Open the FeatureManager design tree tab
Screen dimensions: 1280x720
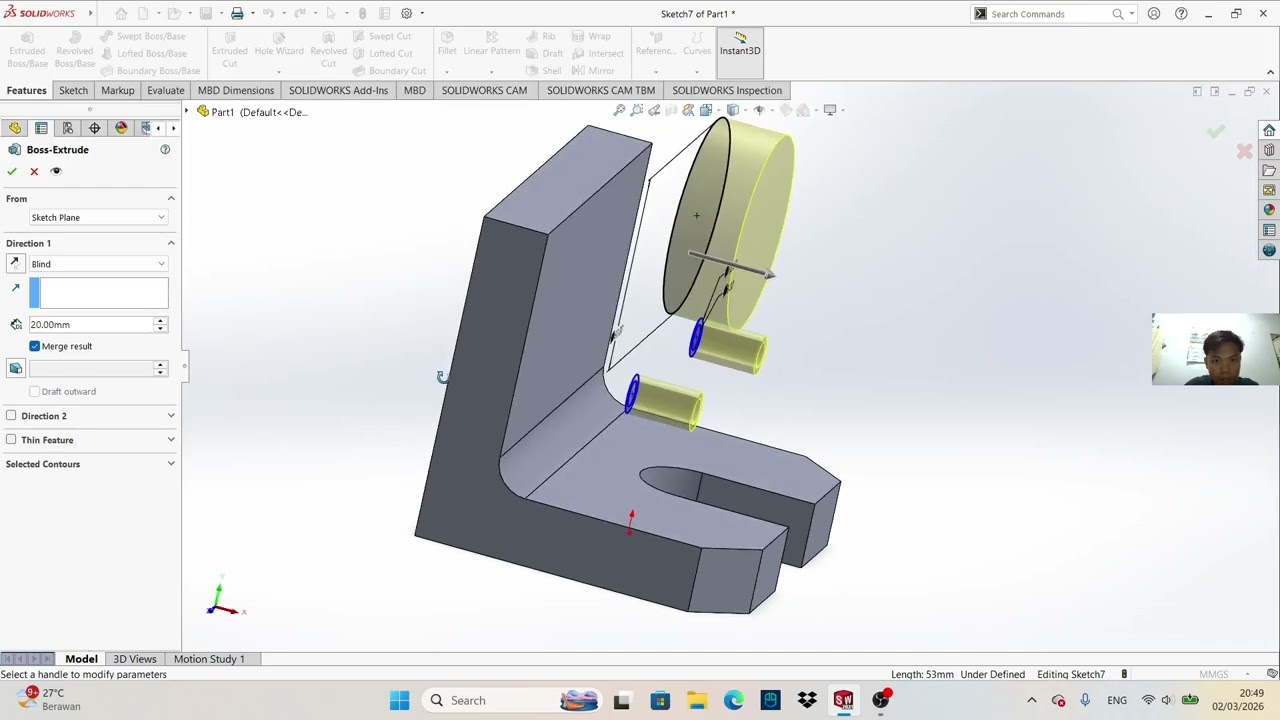[15, 128]
